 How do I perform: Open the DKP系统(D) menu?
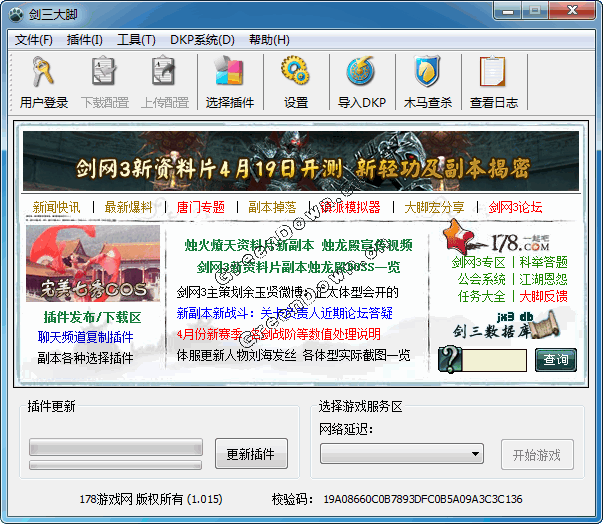(202, 40)
